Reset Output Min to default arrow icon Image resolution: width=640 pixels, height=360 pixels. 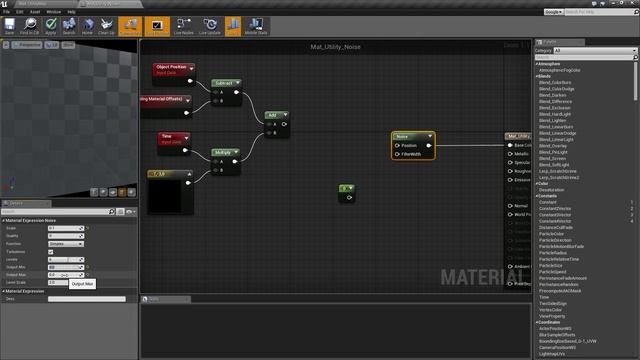pos(87,267)
